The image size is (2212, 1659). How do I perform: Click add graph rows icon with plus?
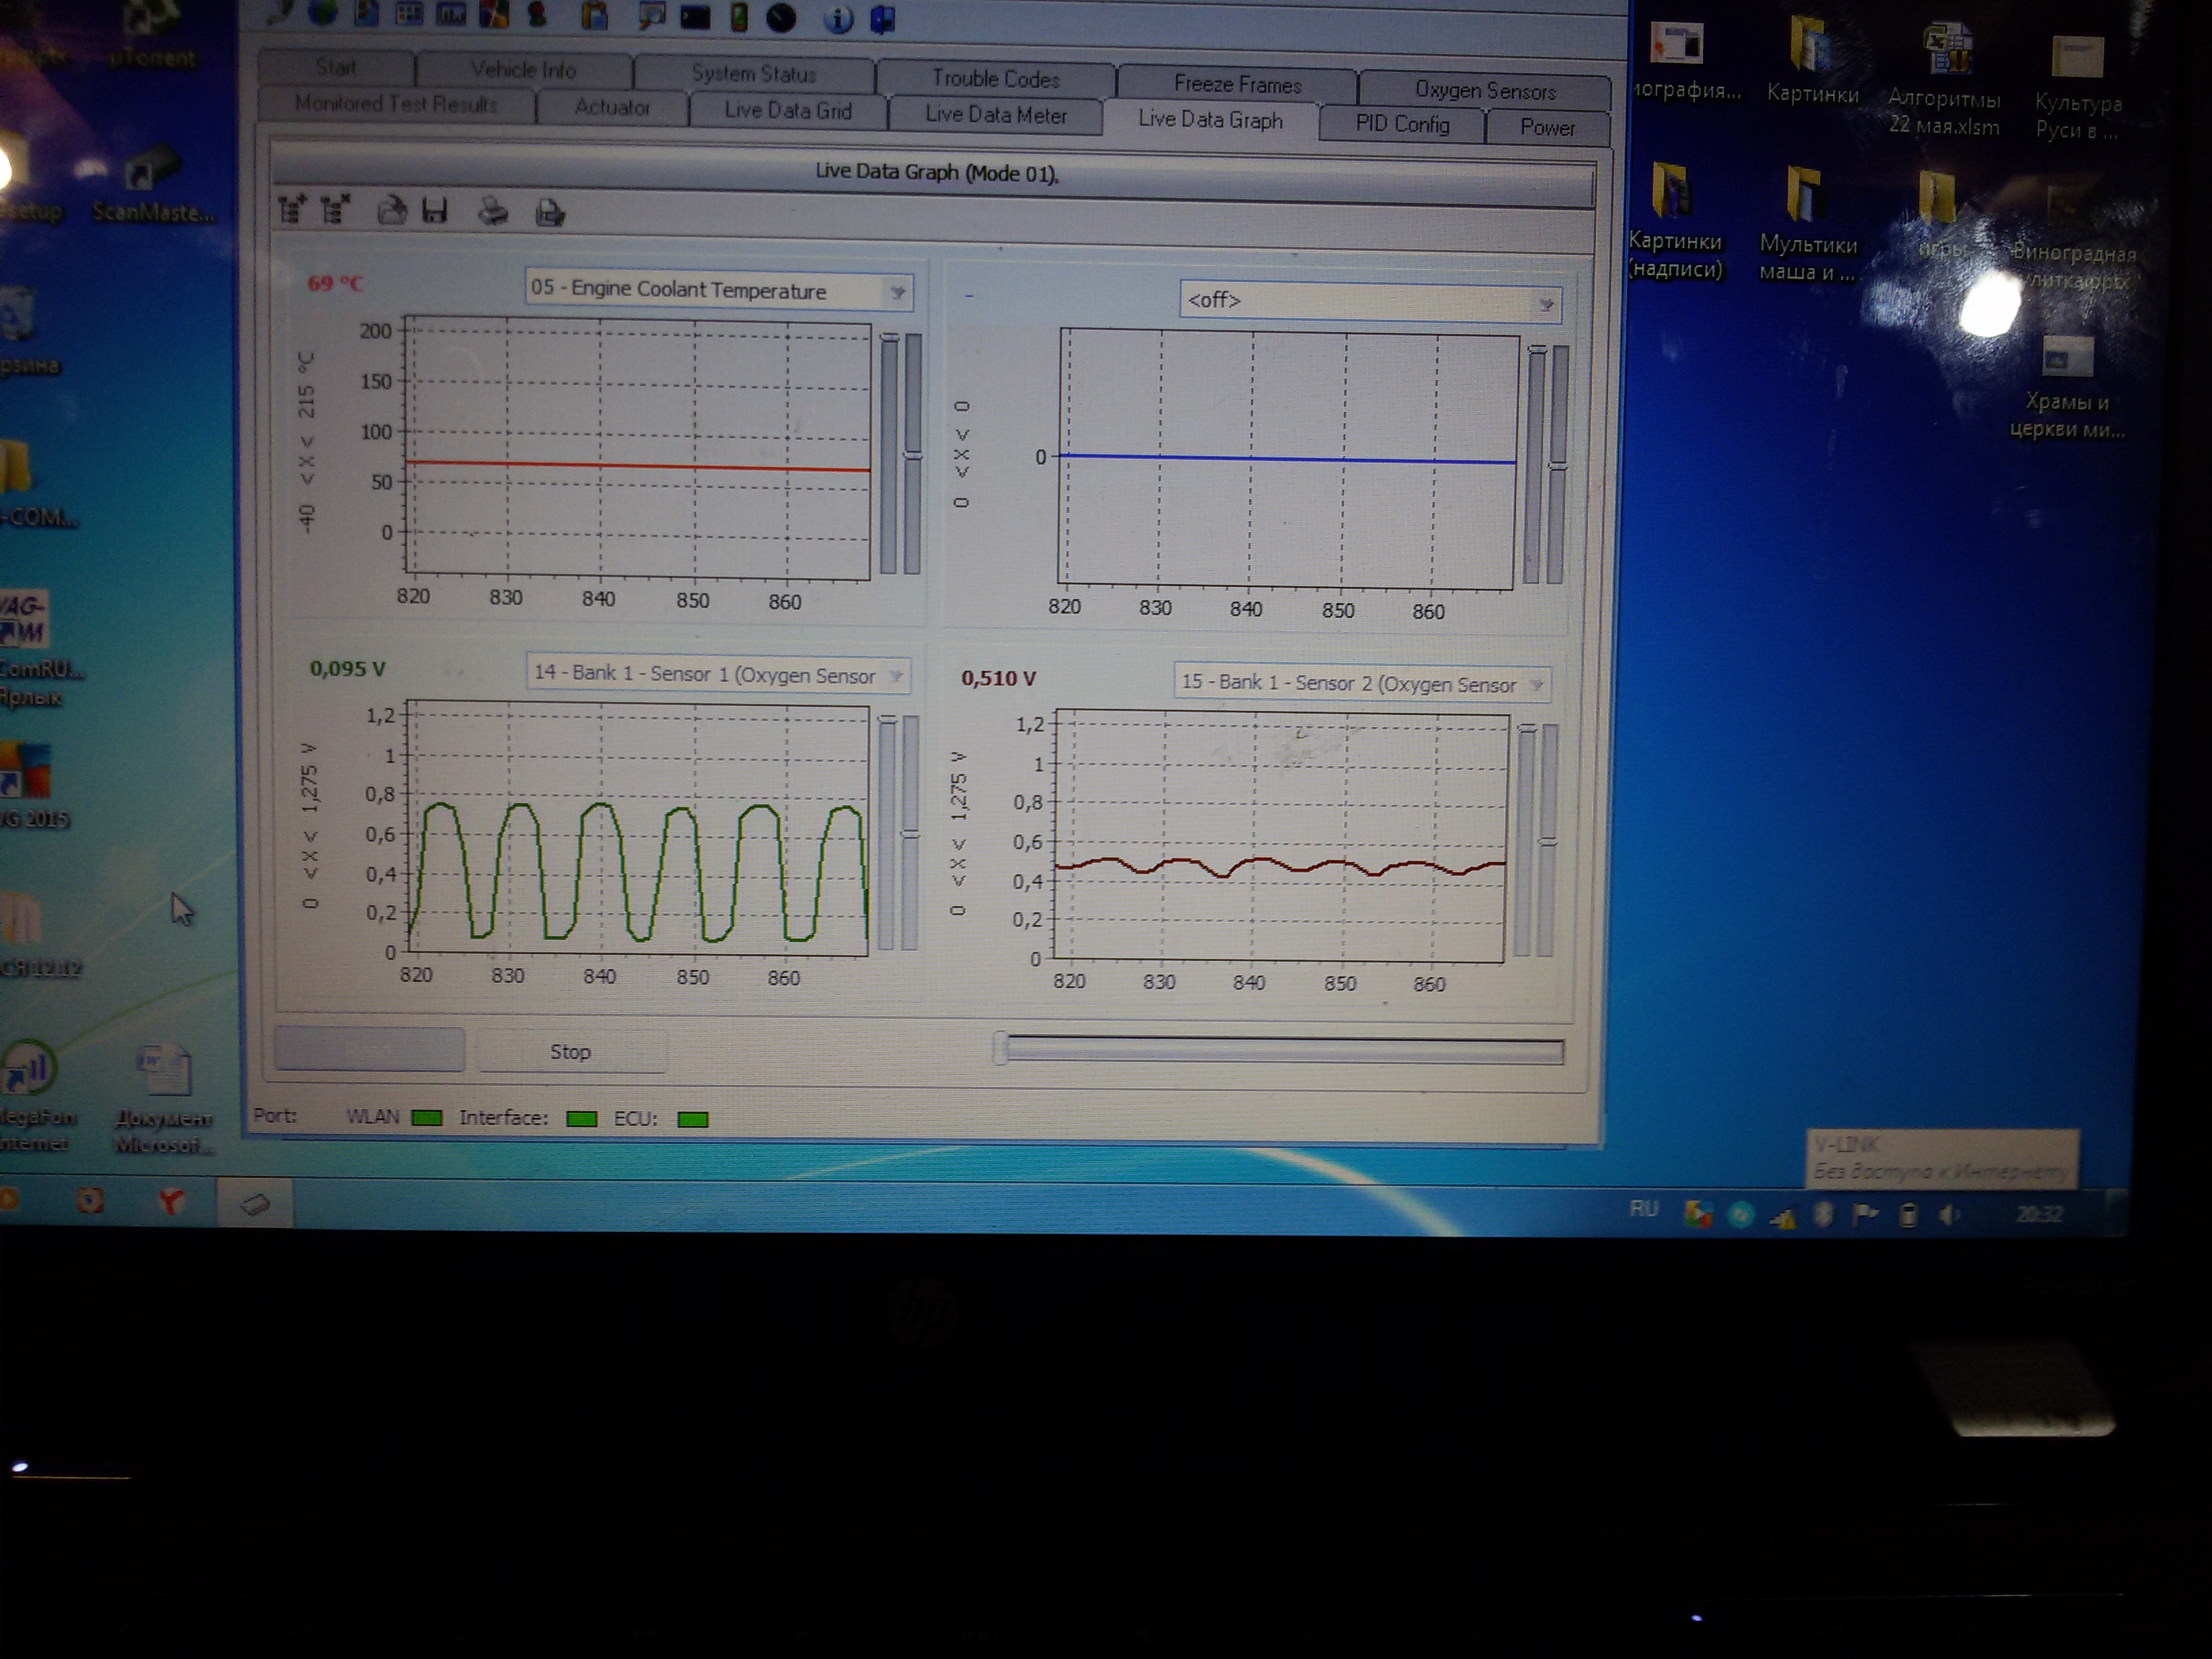[x=292, y=209]
